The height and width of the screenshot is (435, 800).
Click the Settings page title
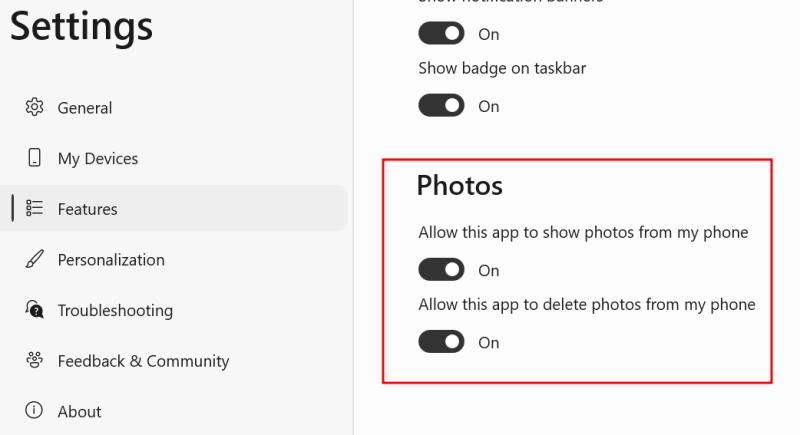[x=82, y=27]
